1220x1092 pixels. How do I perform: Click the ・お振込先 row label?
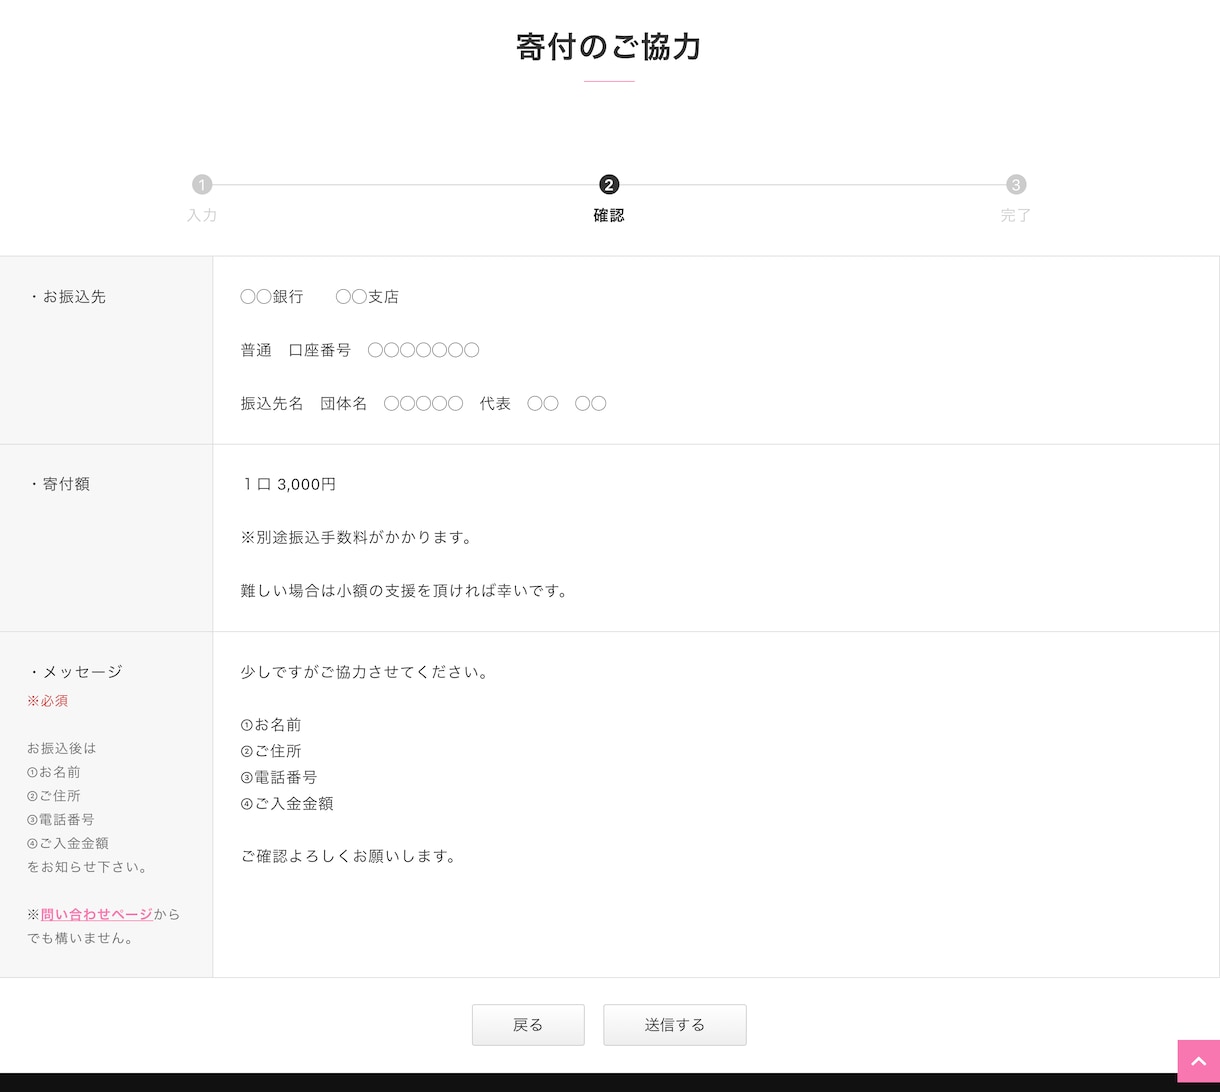coord(66,297)
